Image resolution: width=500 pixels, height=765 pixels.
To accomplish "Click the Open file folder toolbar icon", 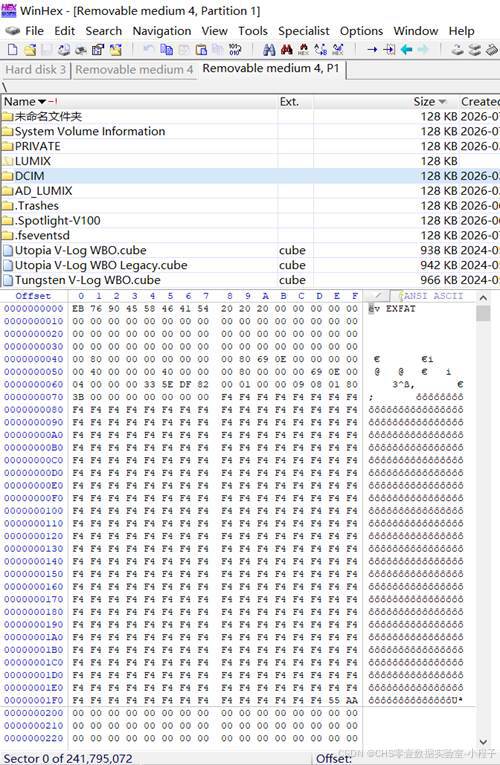I will [30, 49].
